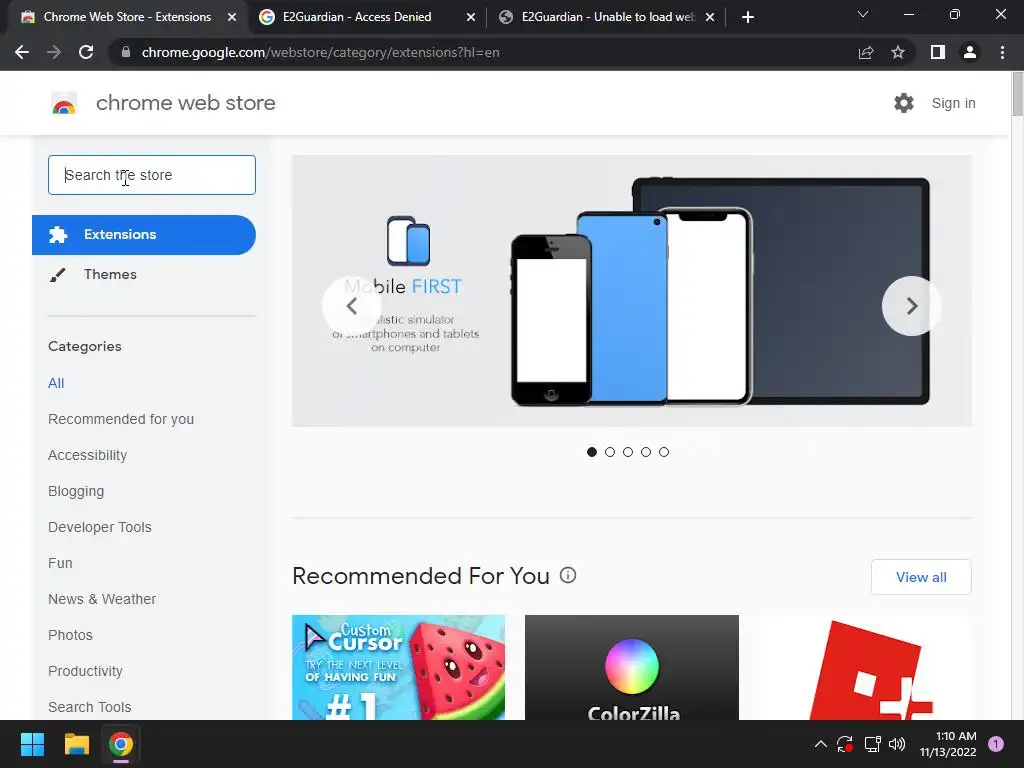Bookmark this tab with the star icon
Screen dimensions: 1024x768
(x=898, y=52)
